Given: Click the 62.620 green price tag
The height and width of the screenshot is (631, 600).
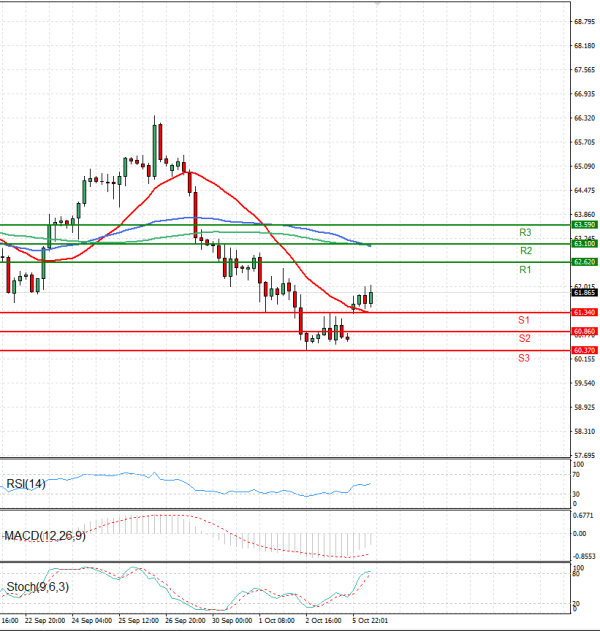Looking at the screenshot, I should [x=584, y=262].
